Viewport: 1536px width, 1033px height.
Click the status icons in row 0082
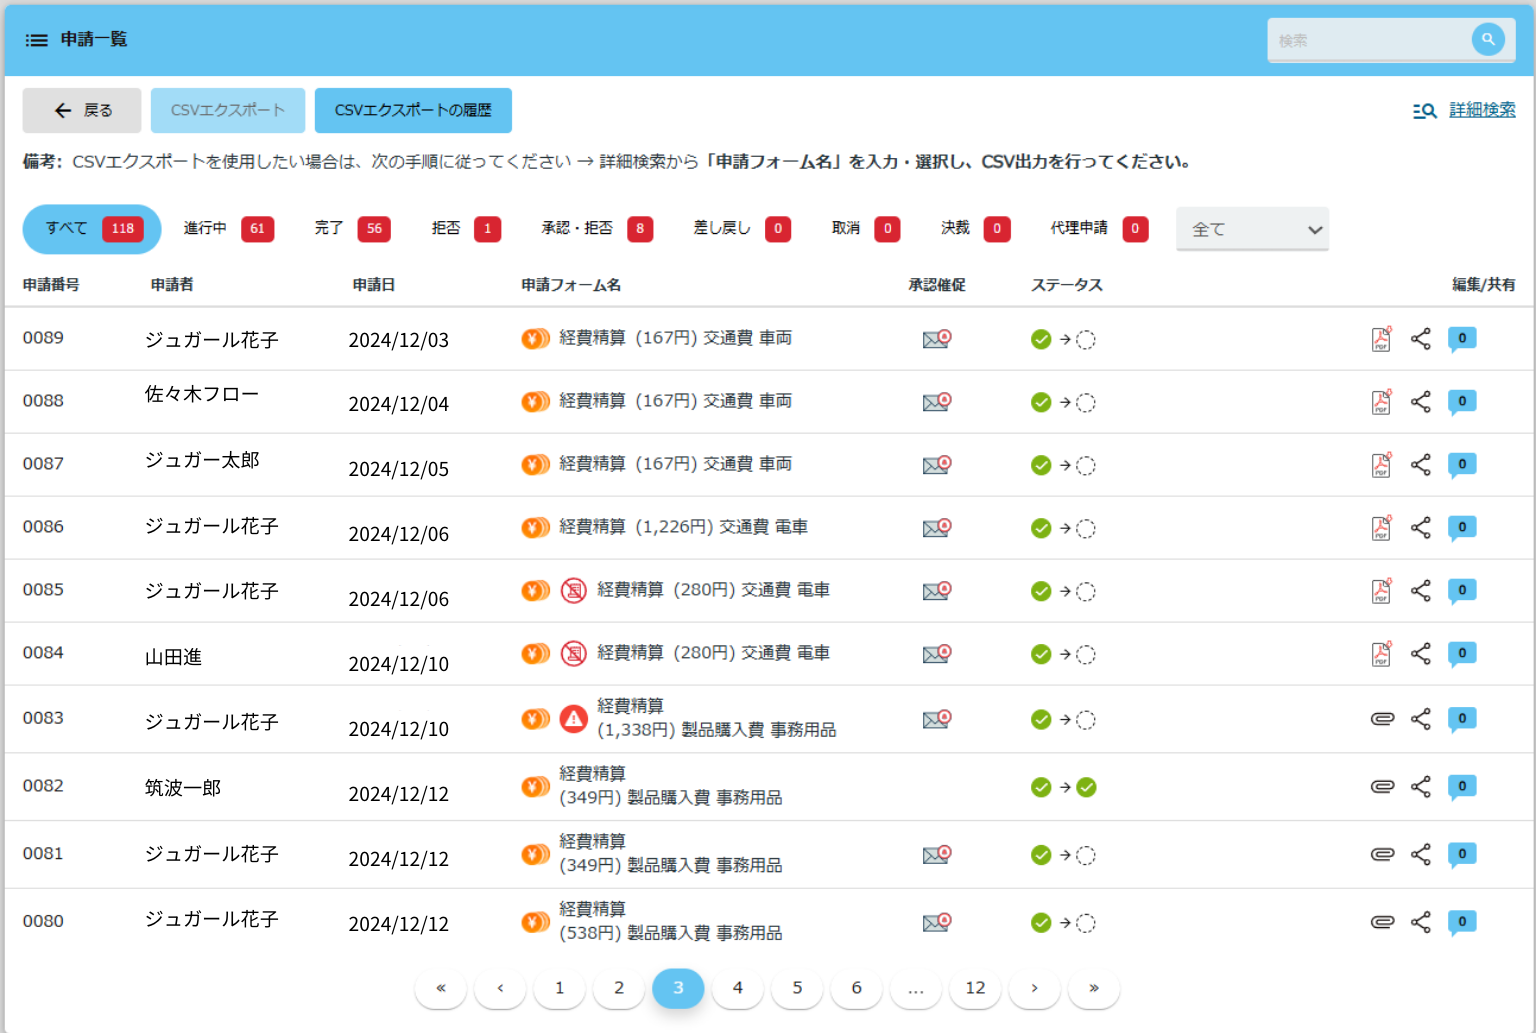1064,787
